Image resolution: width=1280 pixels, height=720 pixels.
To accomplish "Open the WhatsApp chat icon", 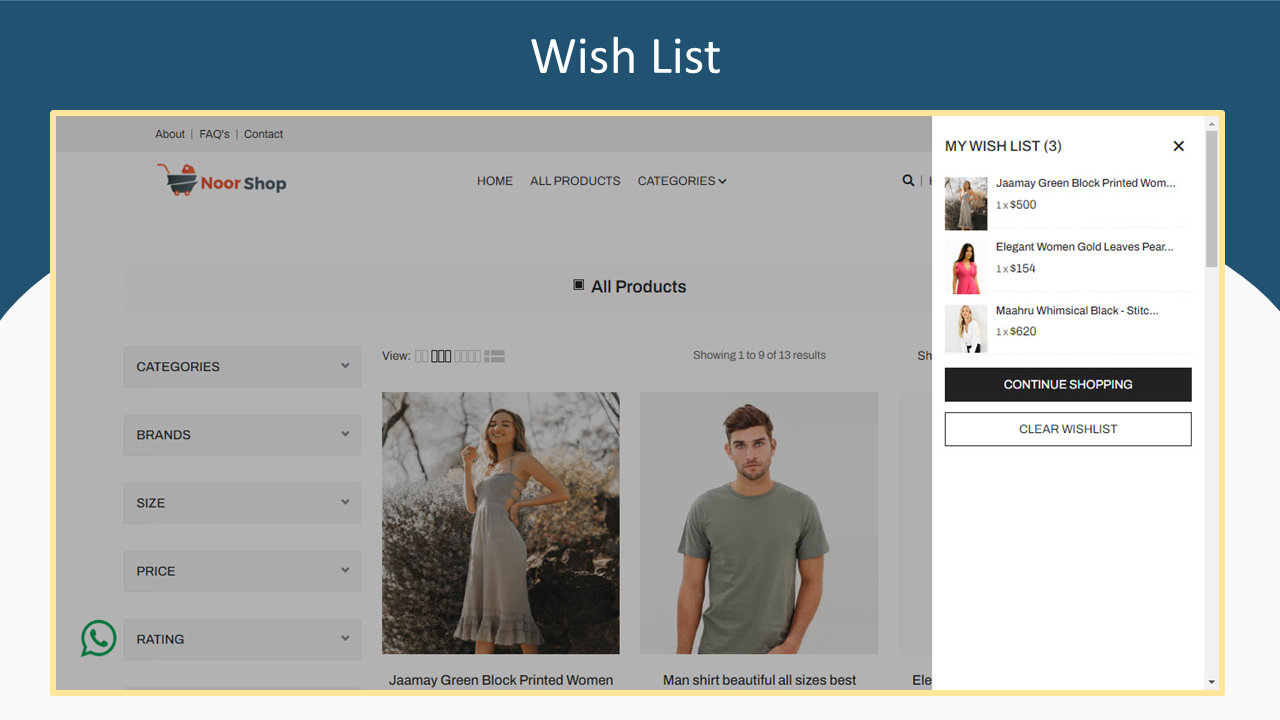I will coord(97,638).
